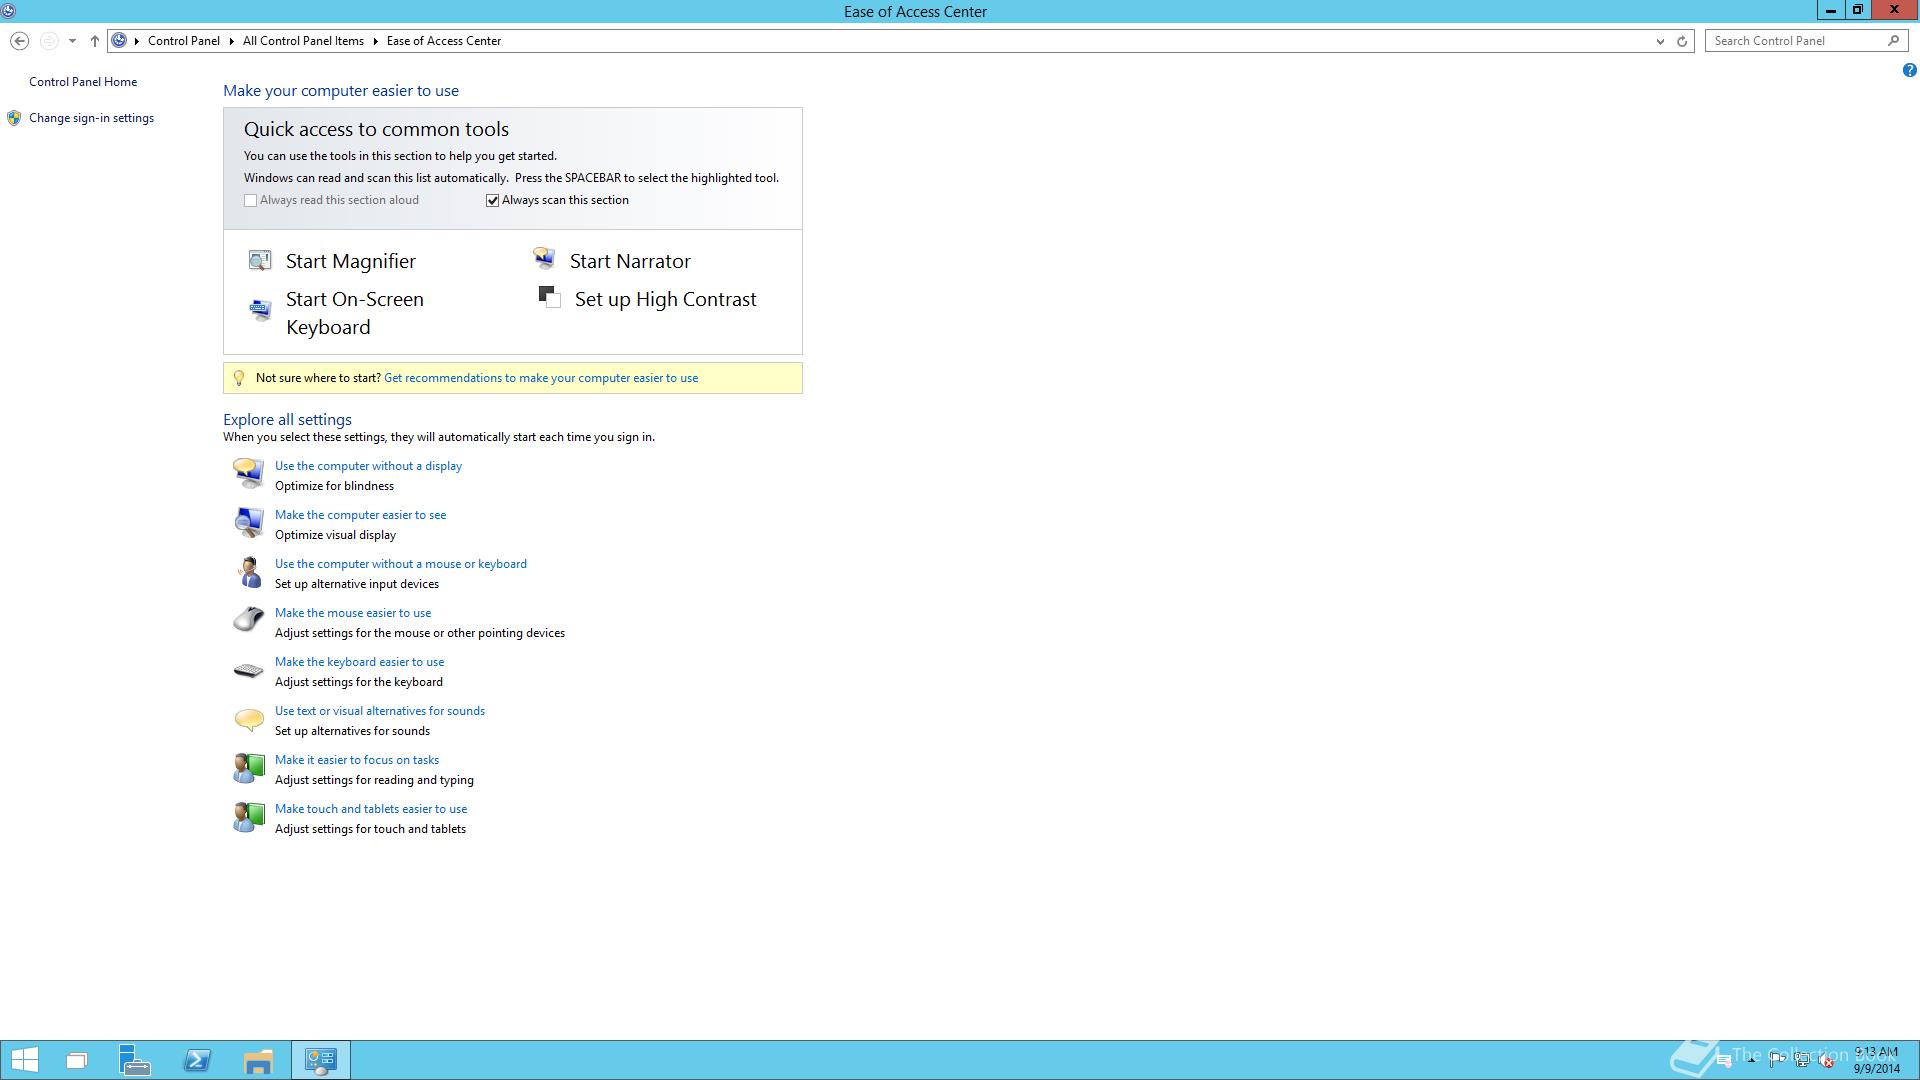
Task: Click the lightbulb icon in yellow bar
Action: click(x=238, y=378)
